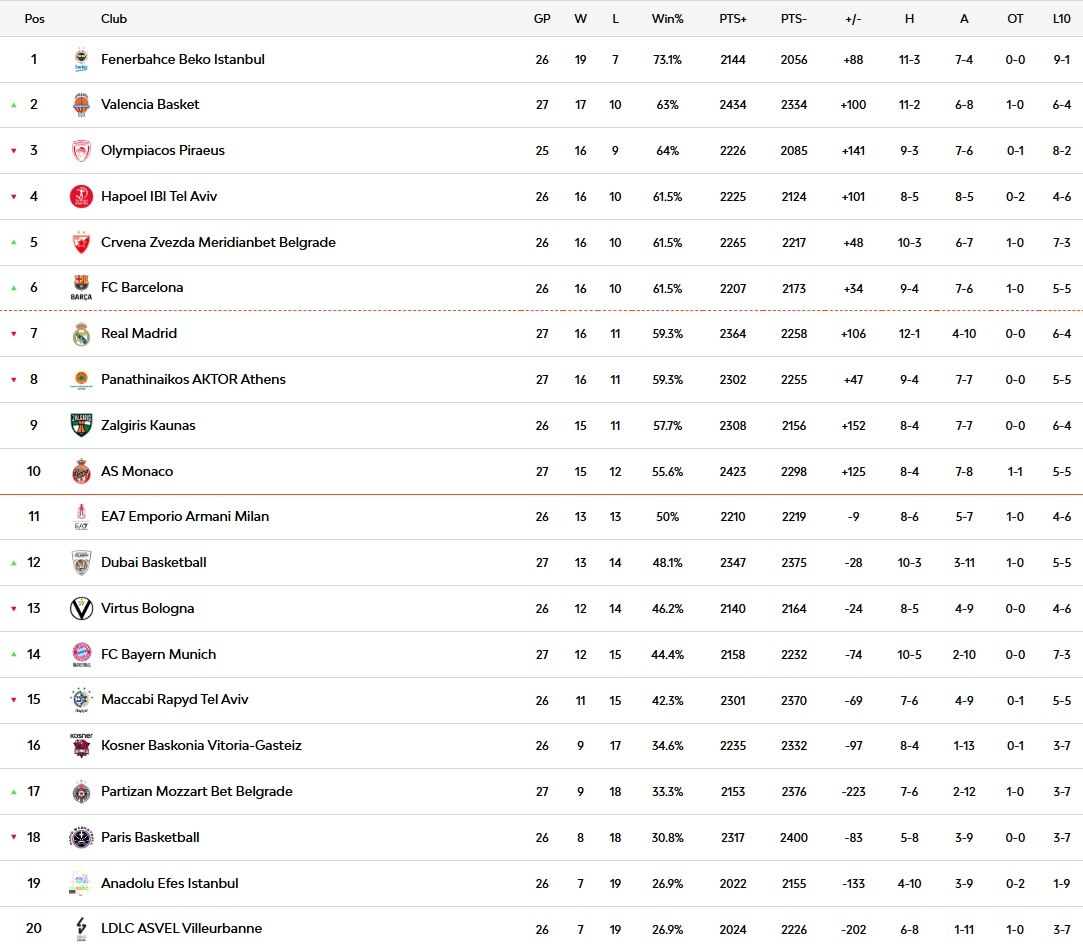Open Hapoel IBI Tel Aviv team link
Image resolution: width=1083 pixels, height=948 pixels.
(x=159, y=196)
